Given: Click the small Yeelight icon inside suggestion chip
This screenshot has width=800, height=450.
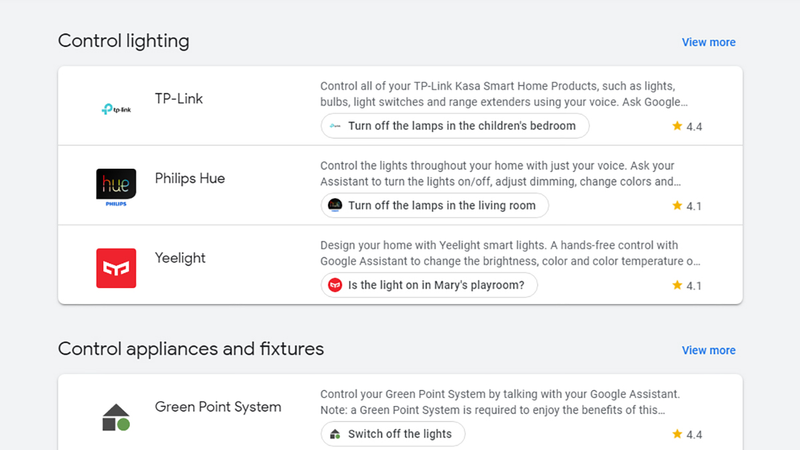Looking at the screenshot, I should (x=335, y=285).
